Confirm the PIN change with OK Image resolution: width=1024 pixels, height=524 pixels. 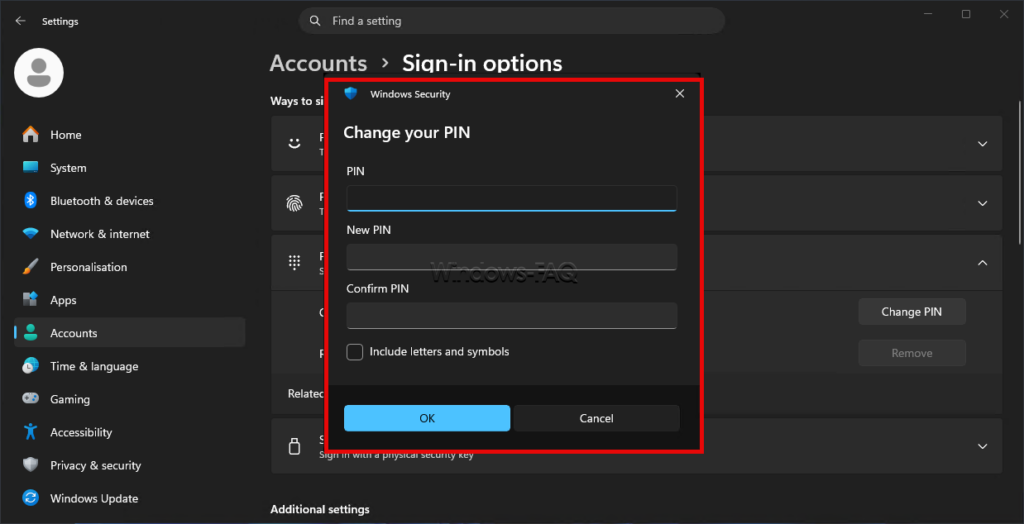[x=427, y=418]
